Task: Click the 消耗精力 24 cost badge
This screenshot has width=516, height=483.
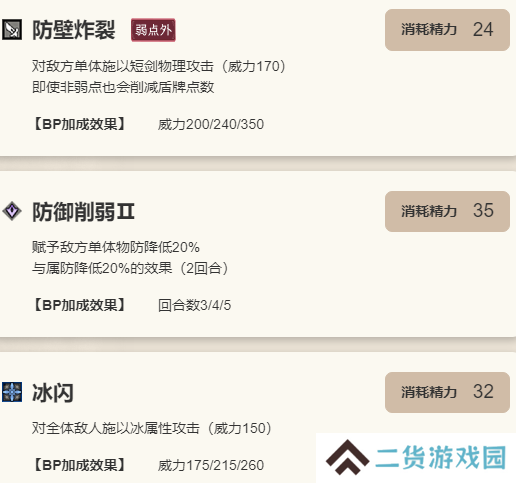Action: click(447, 30)
